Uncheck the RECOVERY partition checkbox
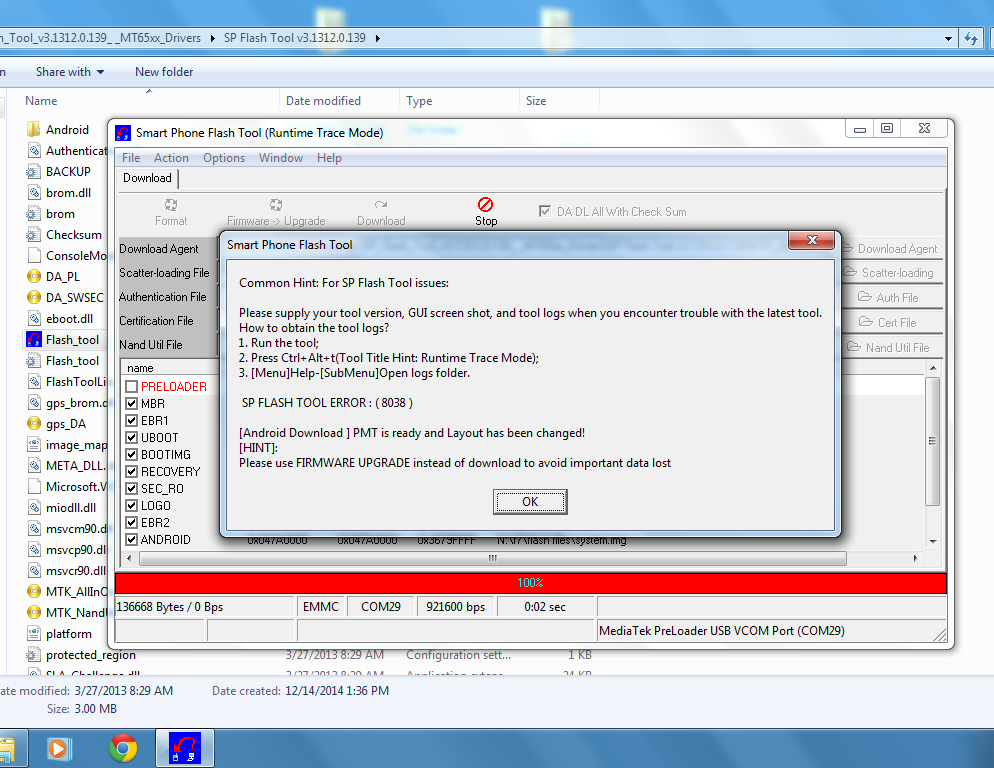Viewport: 994px width, 768px height. (x=132, y=471)
